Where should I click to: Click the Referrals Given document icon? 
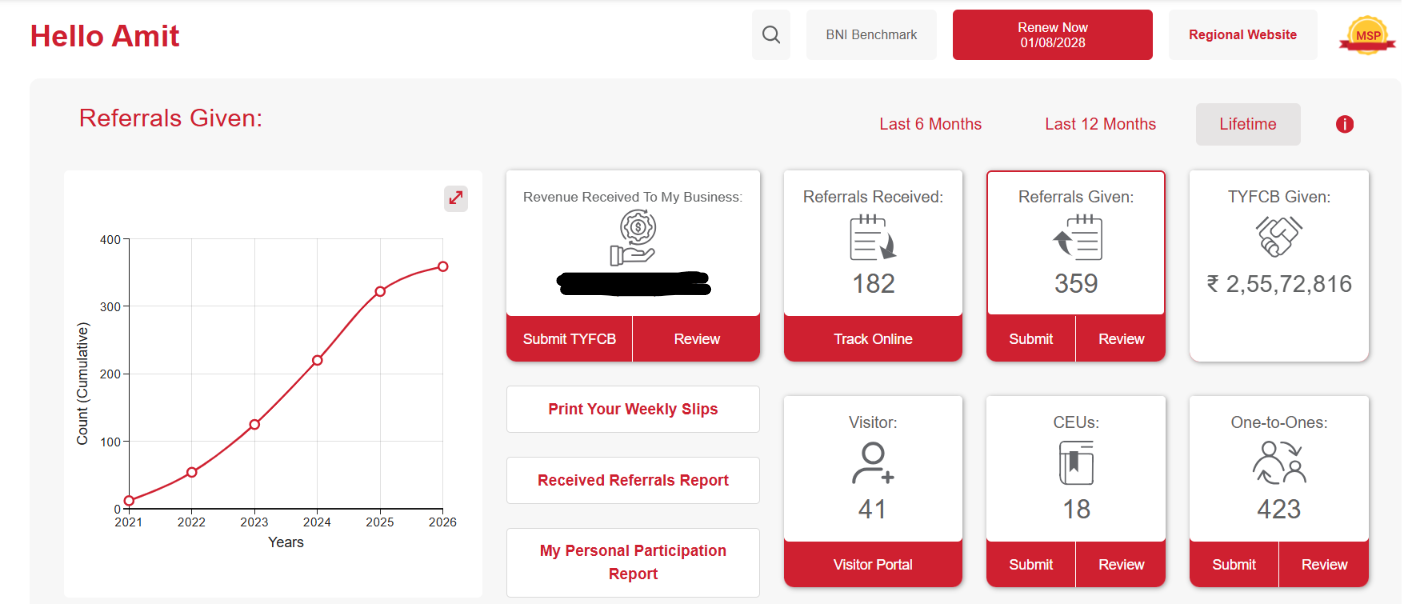point(1076,238)
